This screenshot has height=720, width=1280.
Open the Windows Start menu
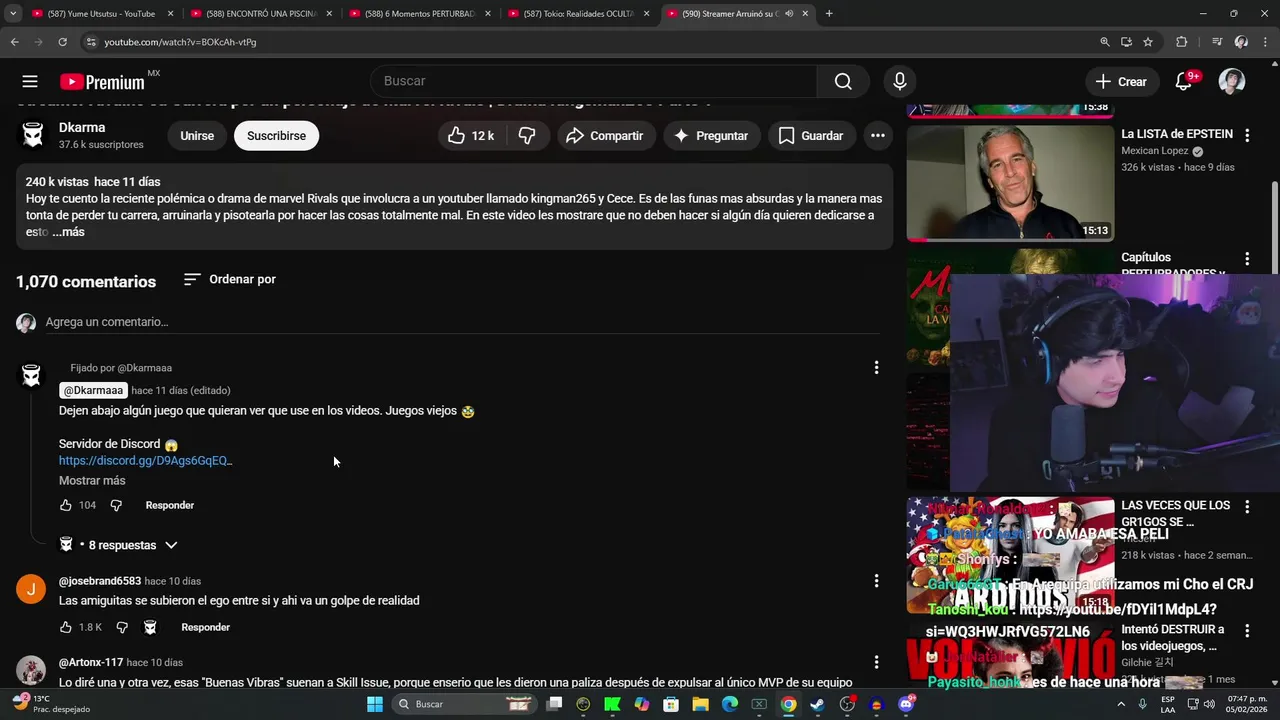click(374, 704)
